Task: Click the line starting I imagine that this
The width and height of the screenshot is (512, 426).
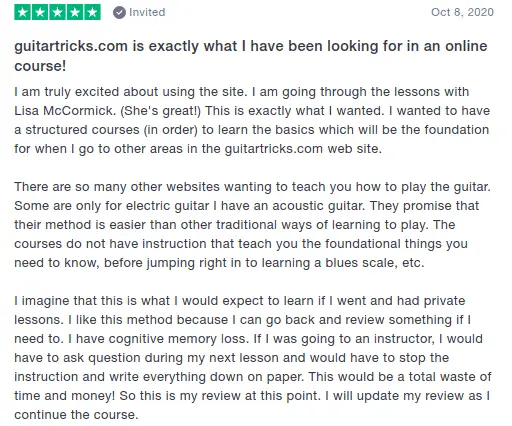Action: (x=240, y=301)
